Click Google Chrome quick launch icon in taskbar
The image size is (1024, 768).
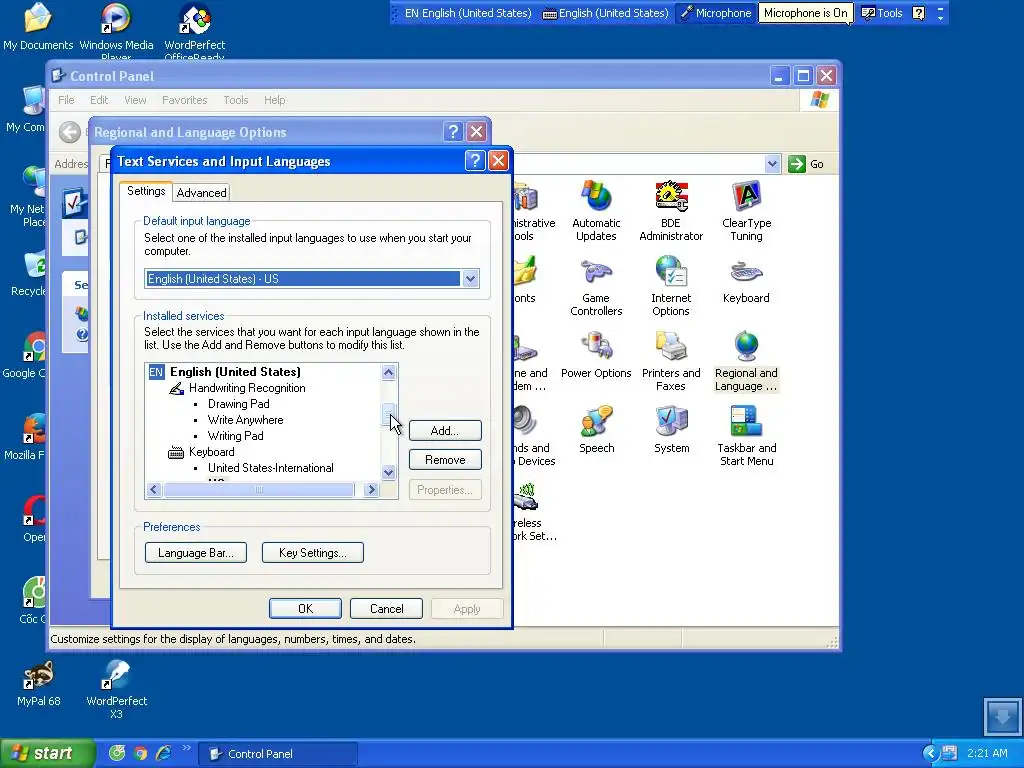[140, 754]
